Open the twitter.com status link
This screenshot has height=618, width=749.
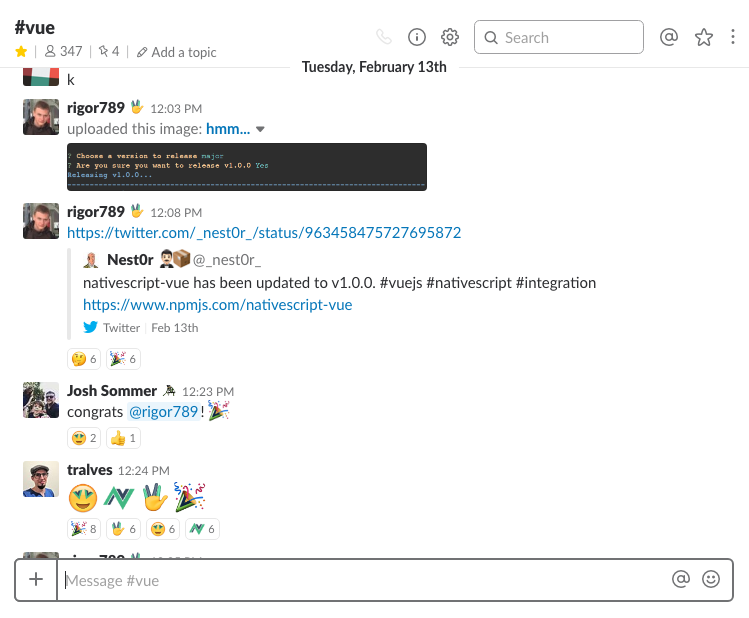[x=264, y=233]
